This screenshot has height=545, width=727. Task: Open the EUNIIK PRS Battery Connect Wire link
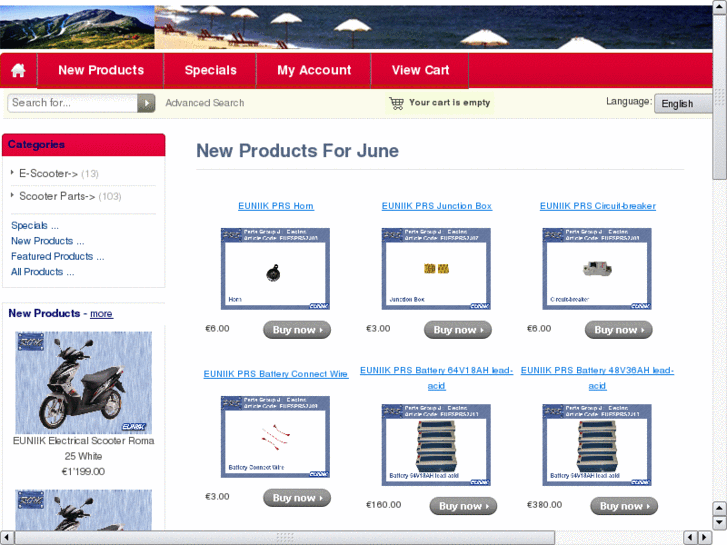(x=276, y=374)
